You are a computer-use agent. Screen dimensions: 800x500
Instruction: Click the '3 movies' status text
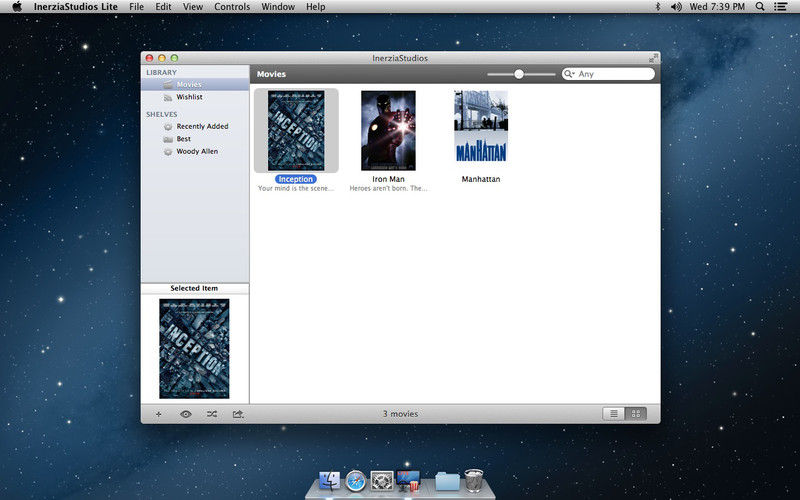click(x=401, y=414)
